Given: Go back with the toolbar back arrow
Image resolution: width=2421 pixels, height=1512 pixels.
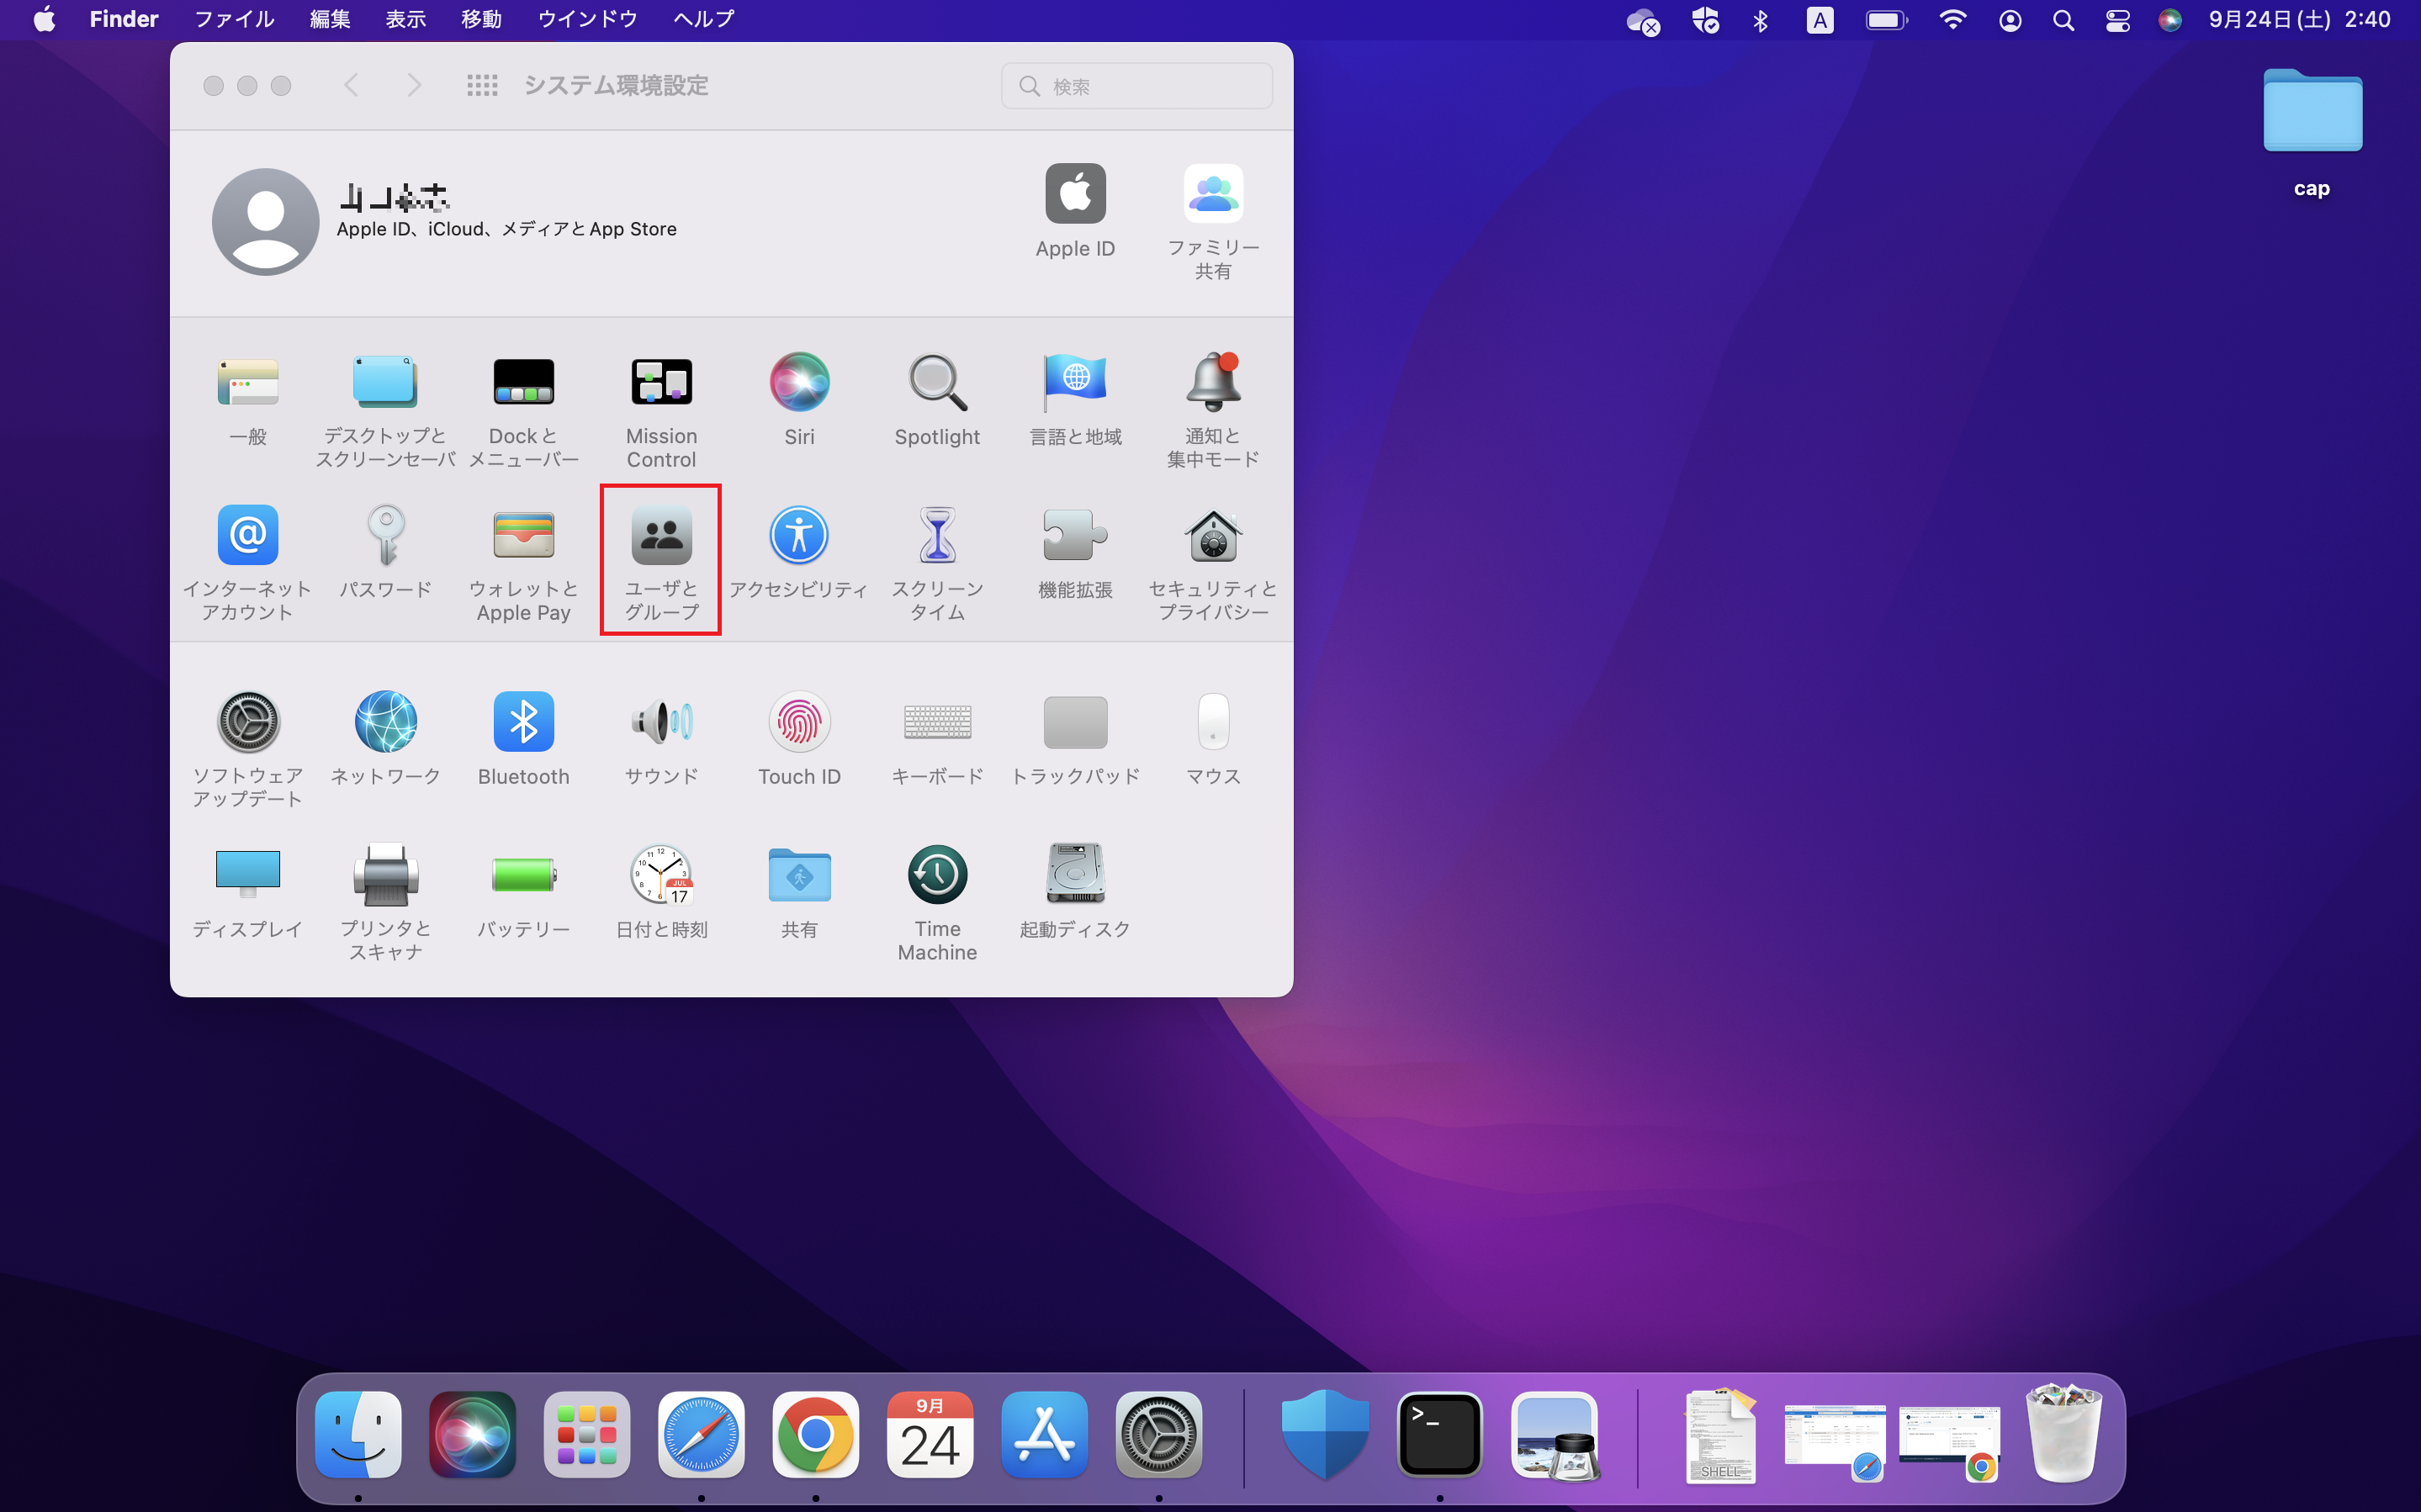Looking at the screenshot, I should 351,86.
